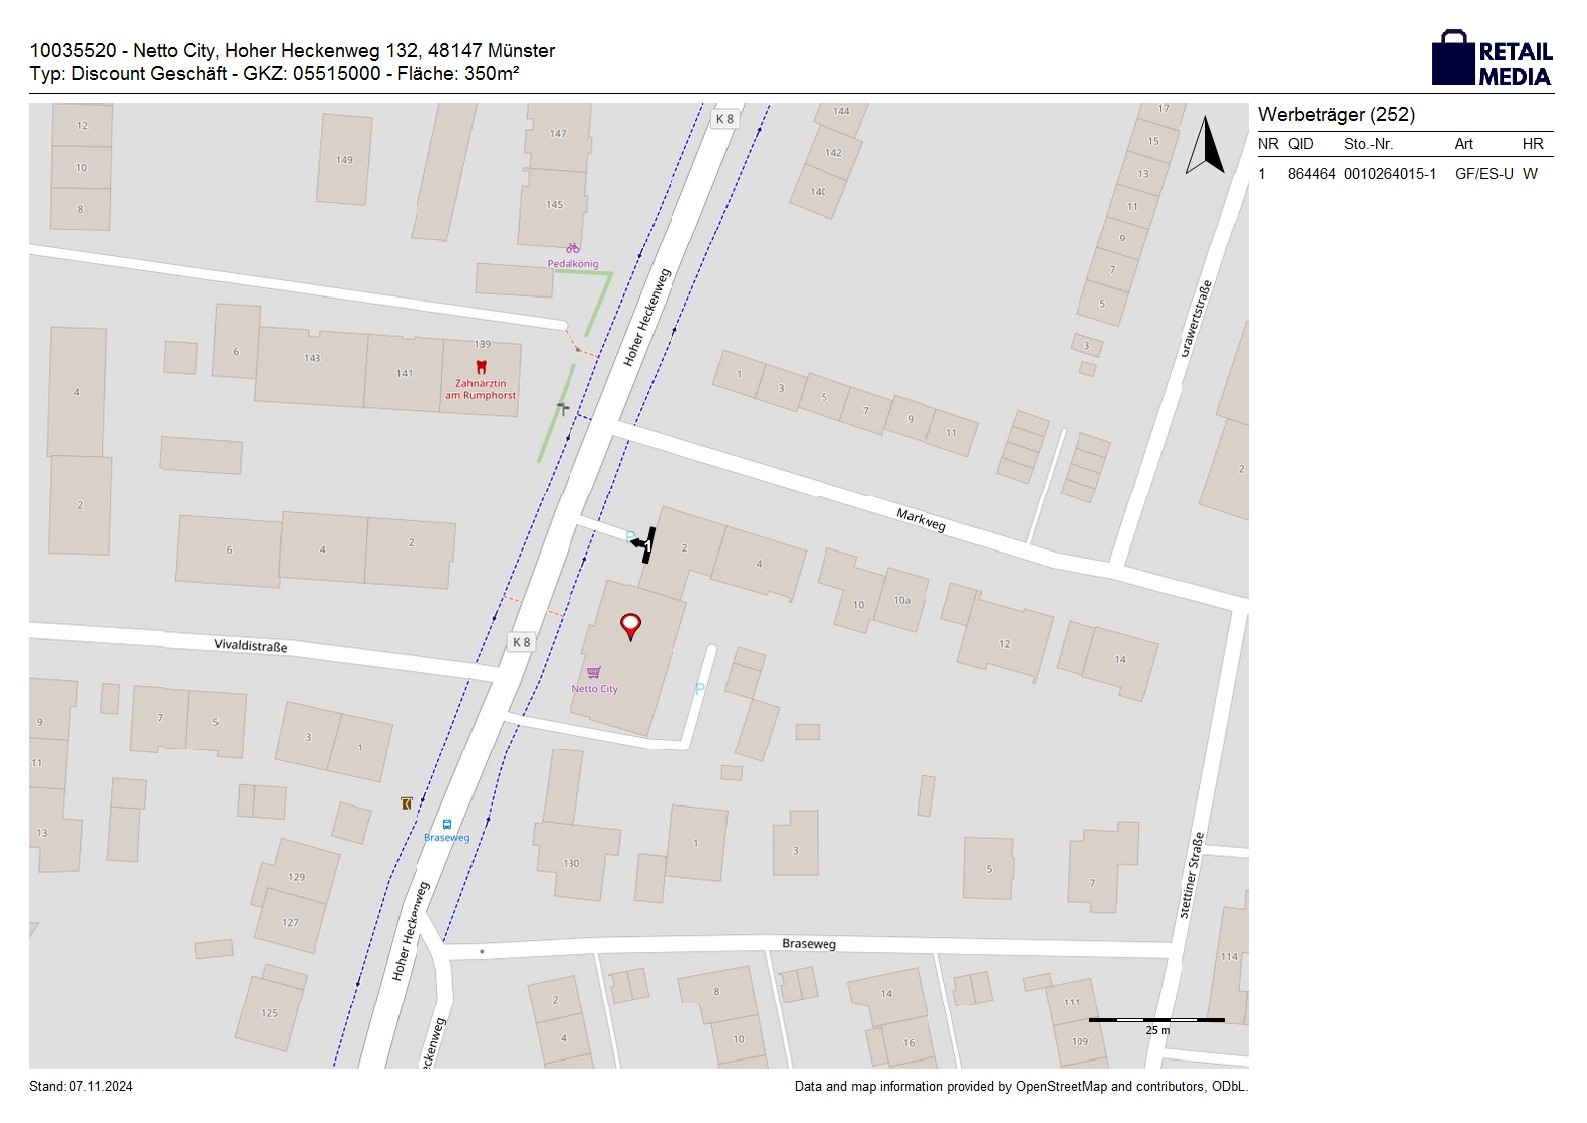This screenshot has height=1123, width=1587.
Task: Click the Pedalkönig bicycle shop icon
Action: click(x=572, y=248)
